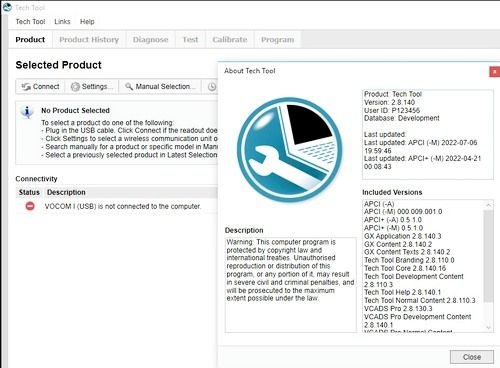Select 'Tech Tool Help 2.8.140.1' entry
Viewport: 500px width, 368px height.
[x=402, y=292]
